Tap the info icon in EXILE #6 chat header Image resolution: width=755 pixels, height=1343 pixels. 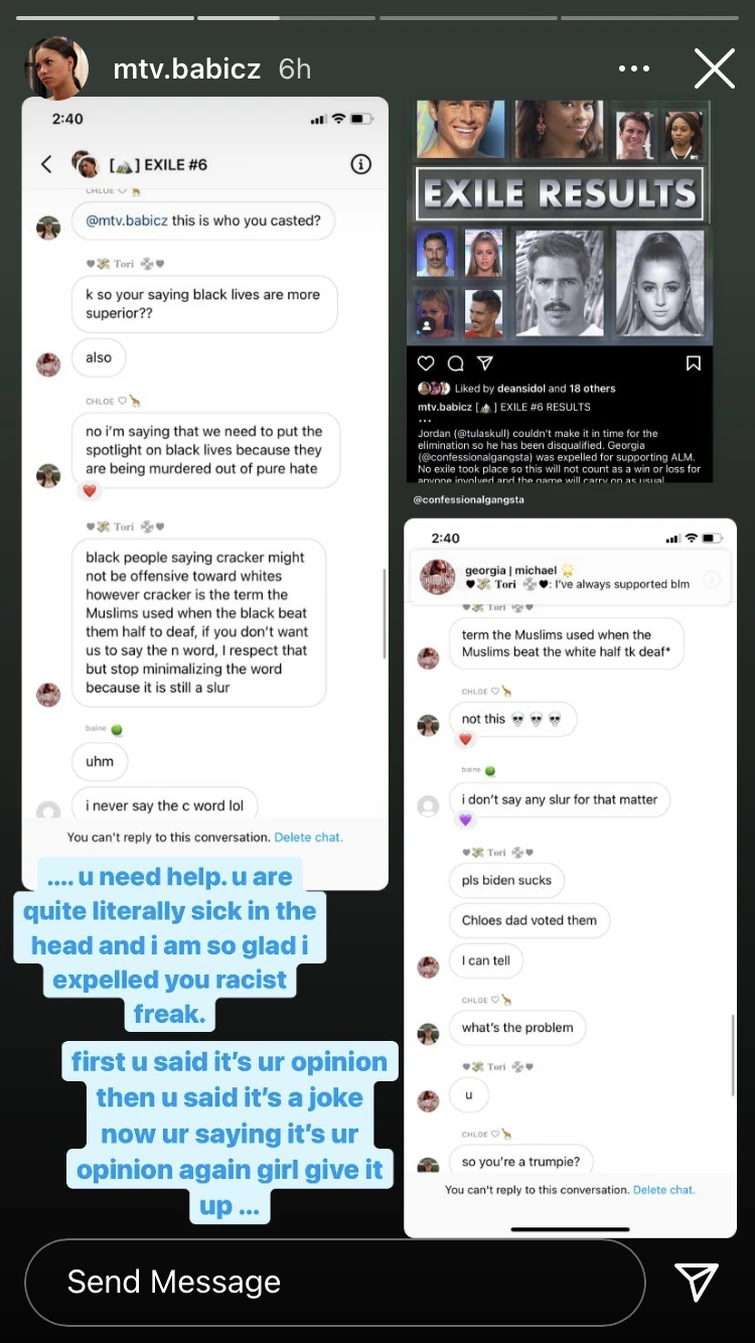[361, 164]
